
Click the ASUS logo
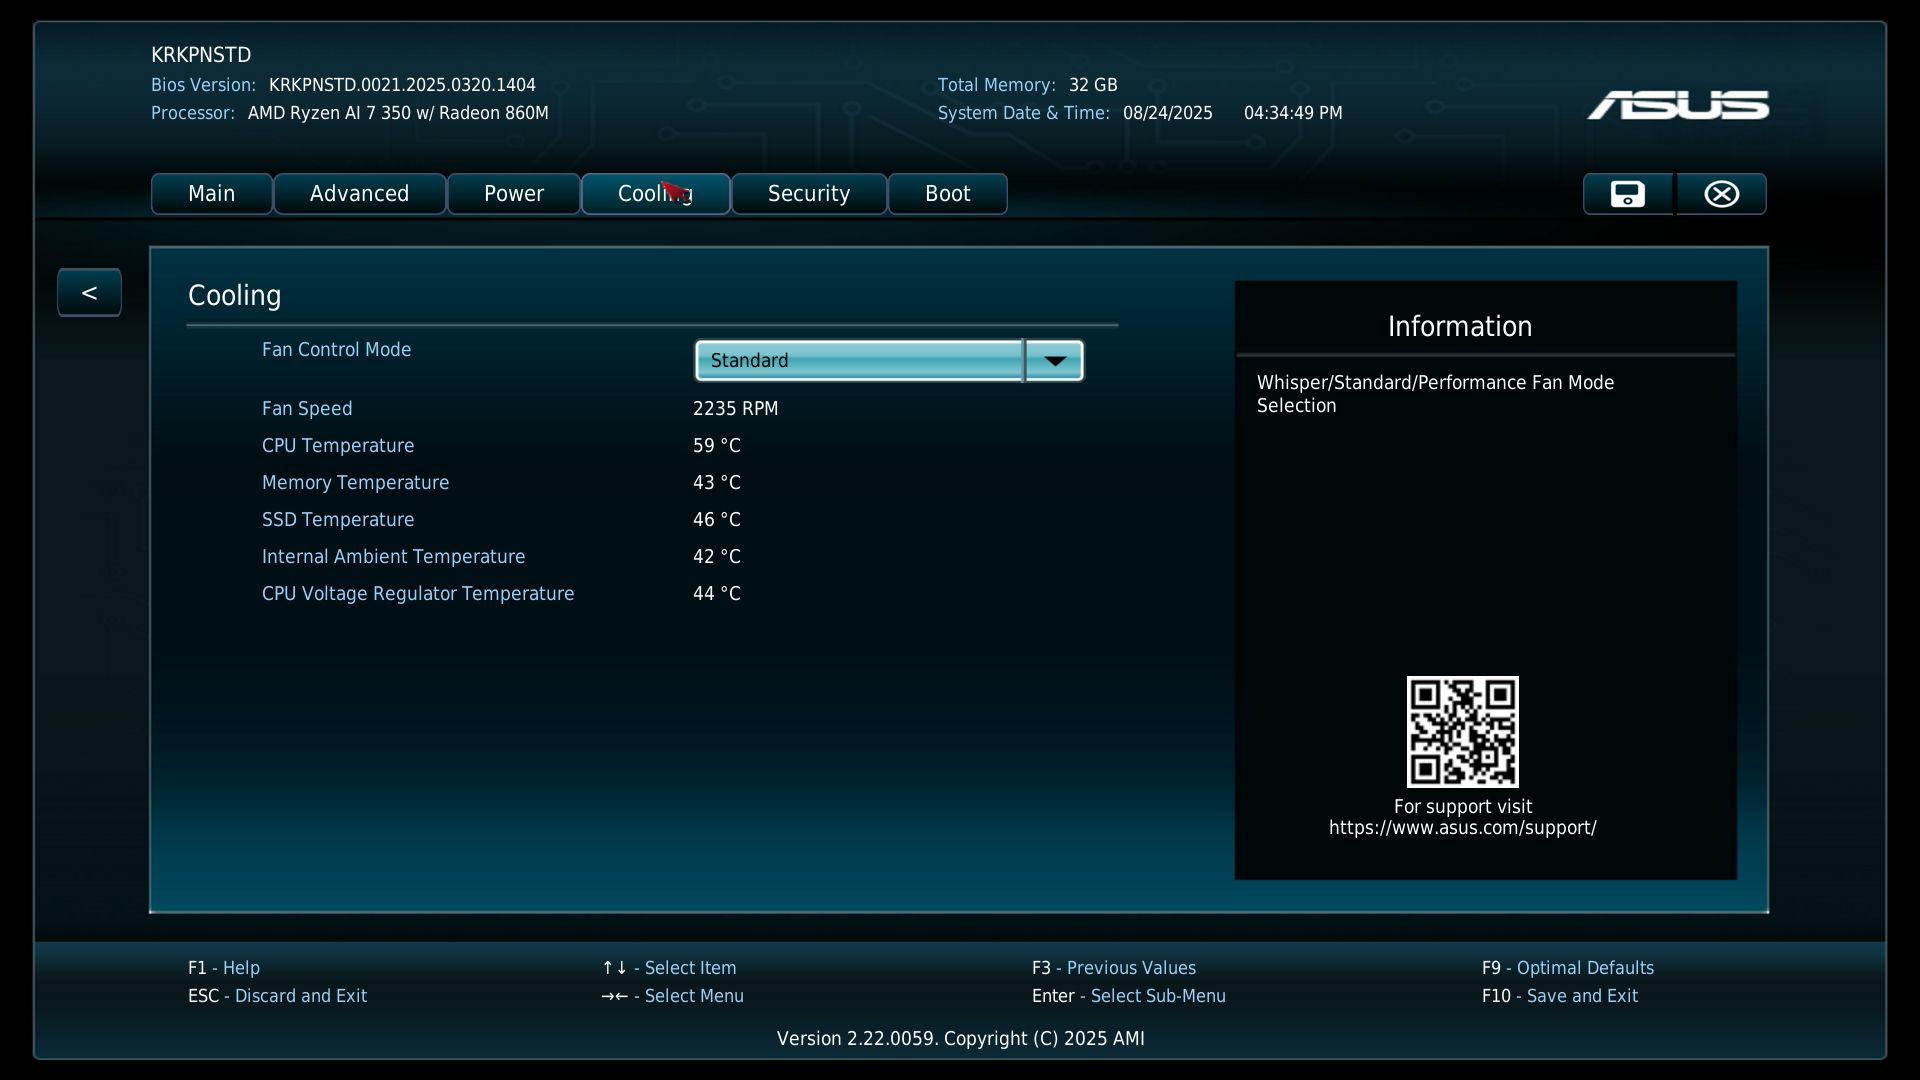pos(1677,105)
